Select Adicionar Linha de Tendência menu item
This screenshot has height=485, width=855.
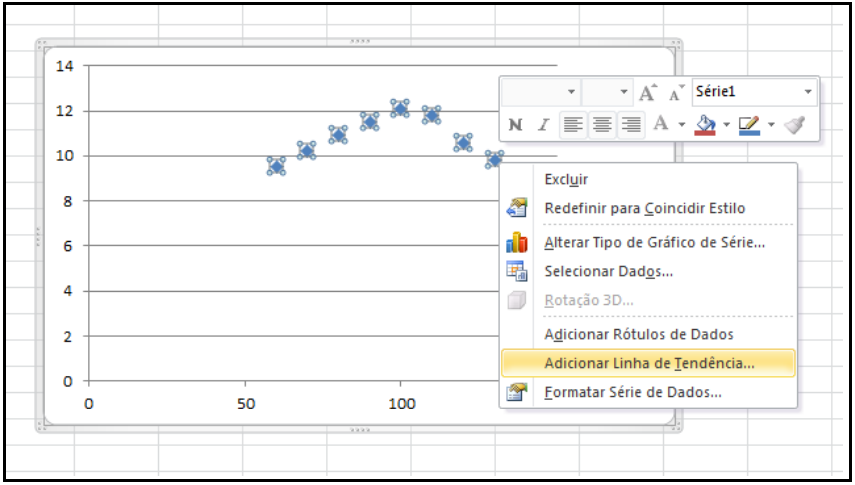click(x=649, y=363)
